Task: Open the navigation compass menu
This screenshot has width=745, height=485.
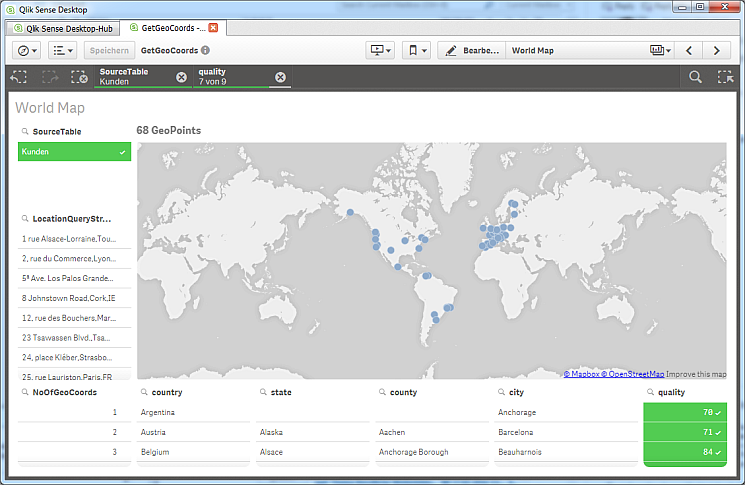Action: (x=27, y=50)
